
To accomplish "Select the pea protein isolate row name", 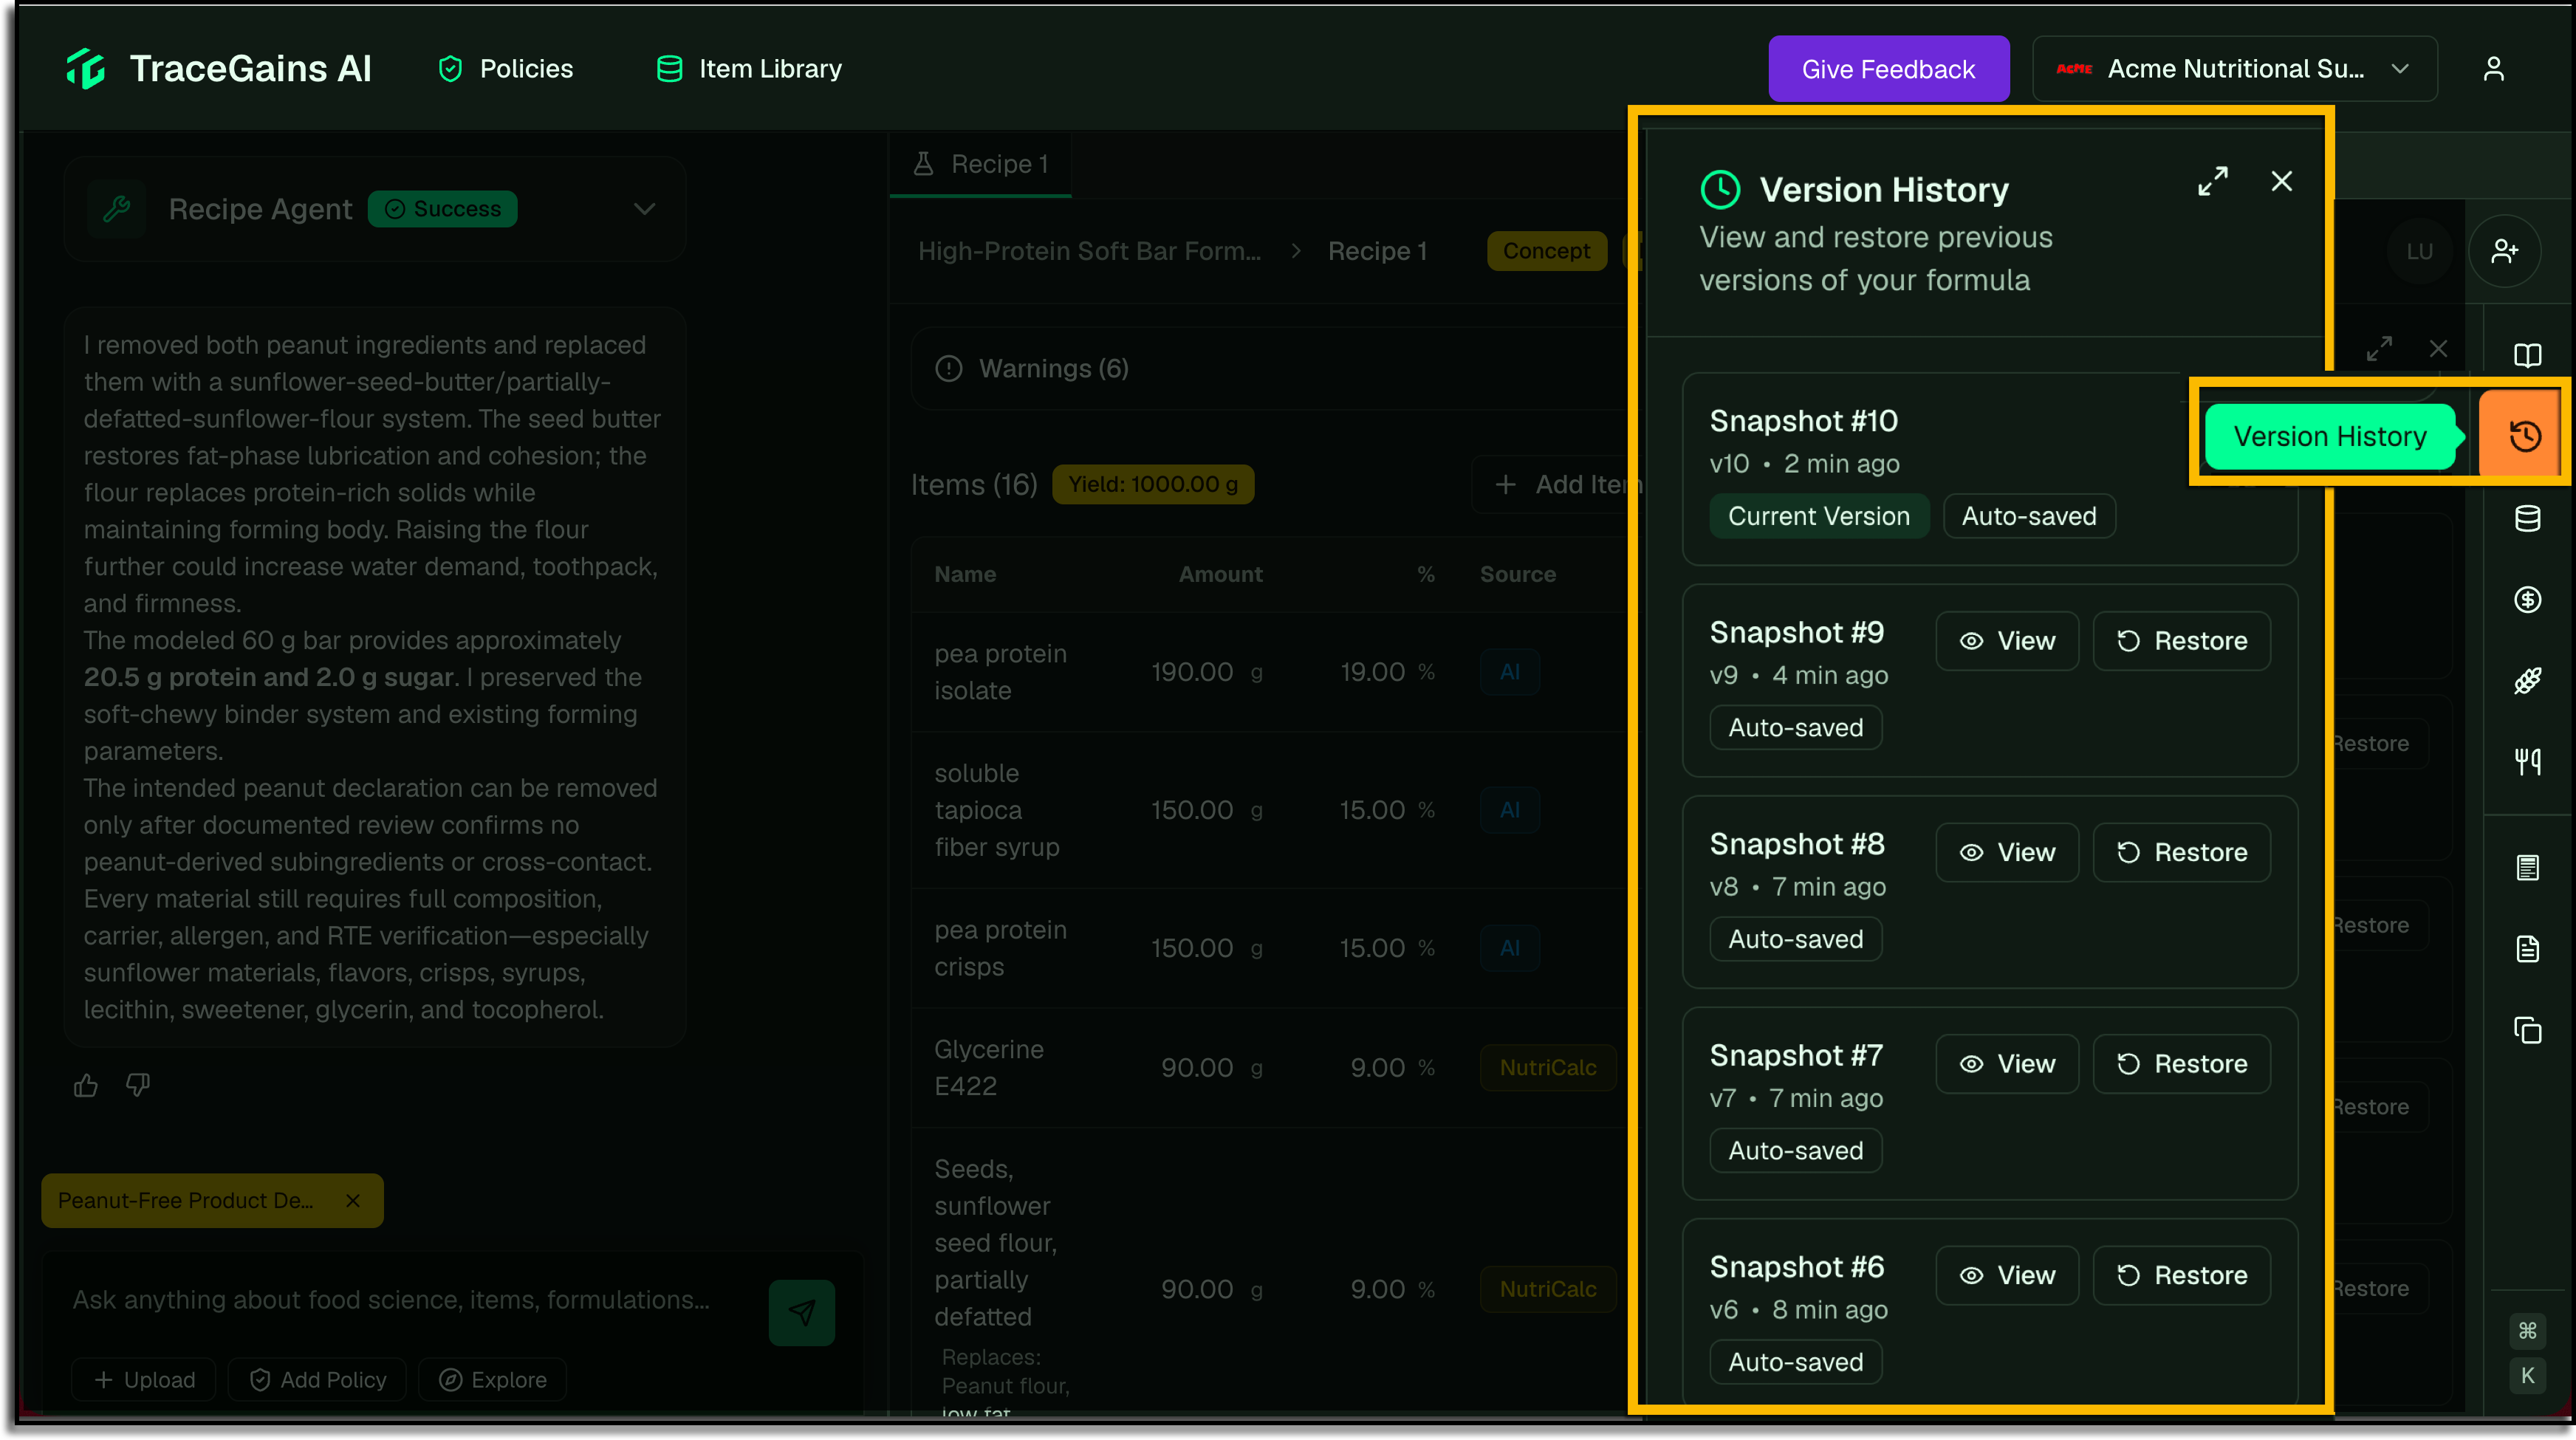I will (1000, 672).
